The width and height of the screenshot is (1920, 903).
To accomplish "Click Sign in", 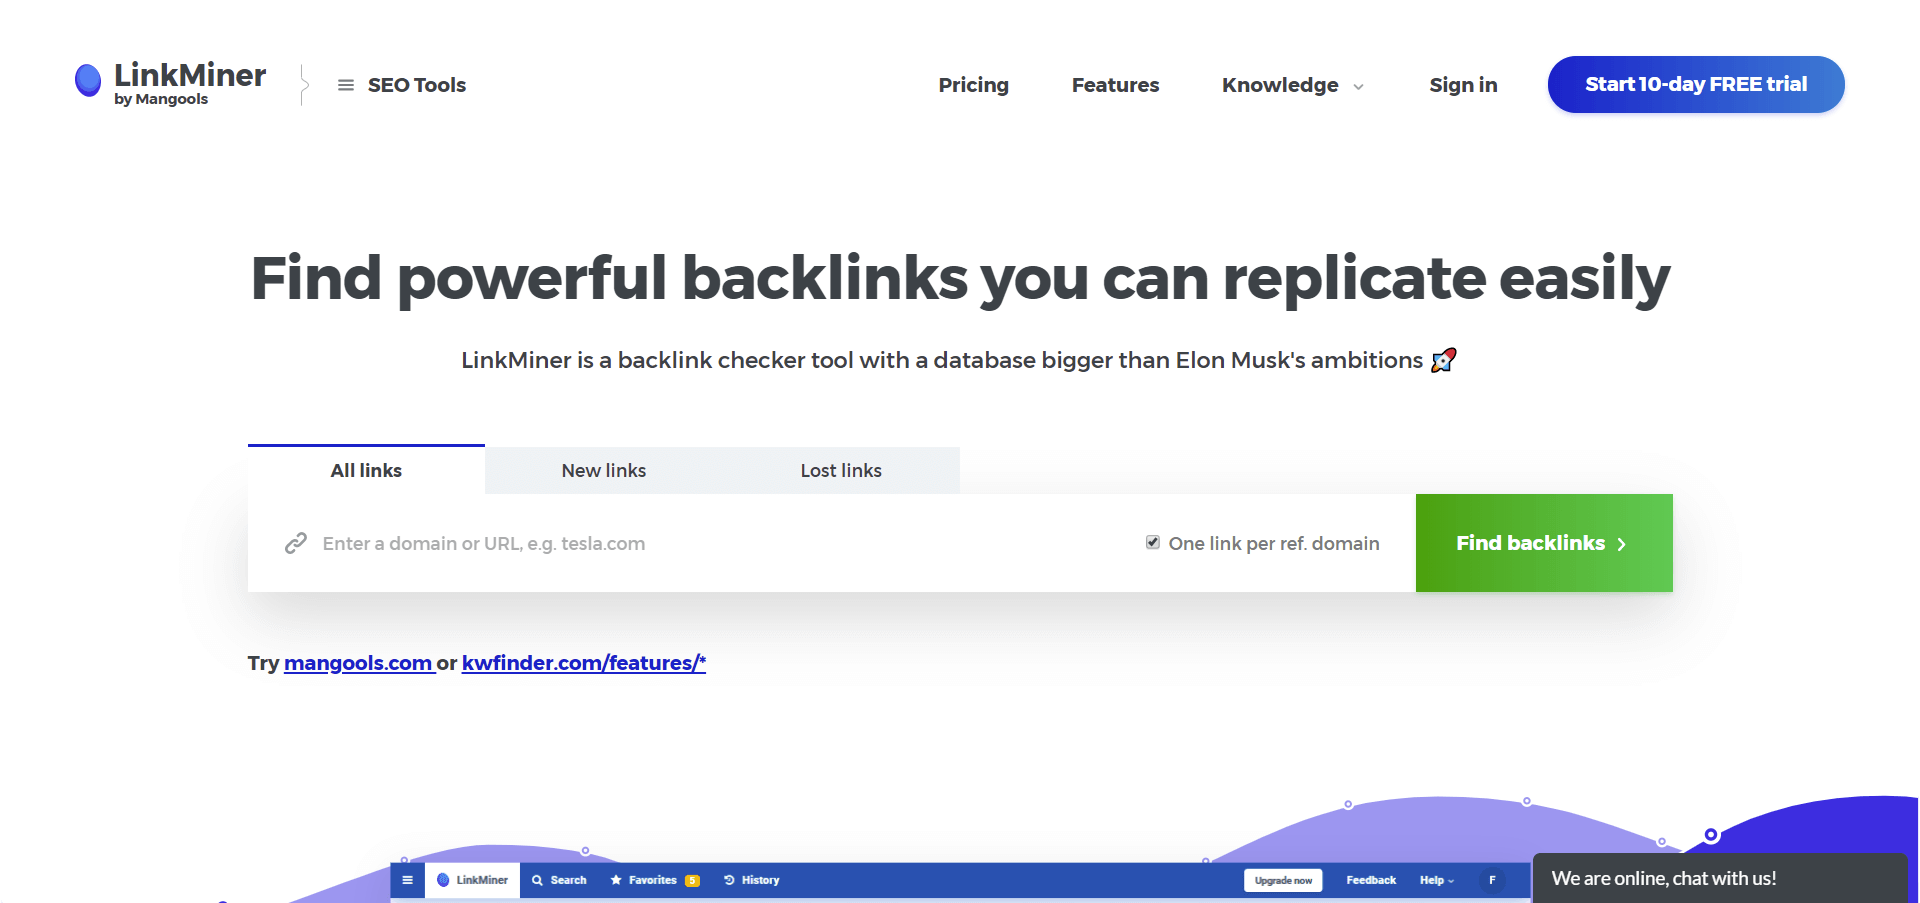I will tap(1463, 85).
